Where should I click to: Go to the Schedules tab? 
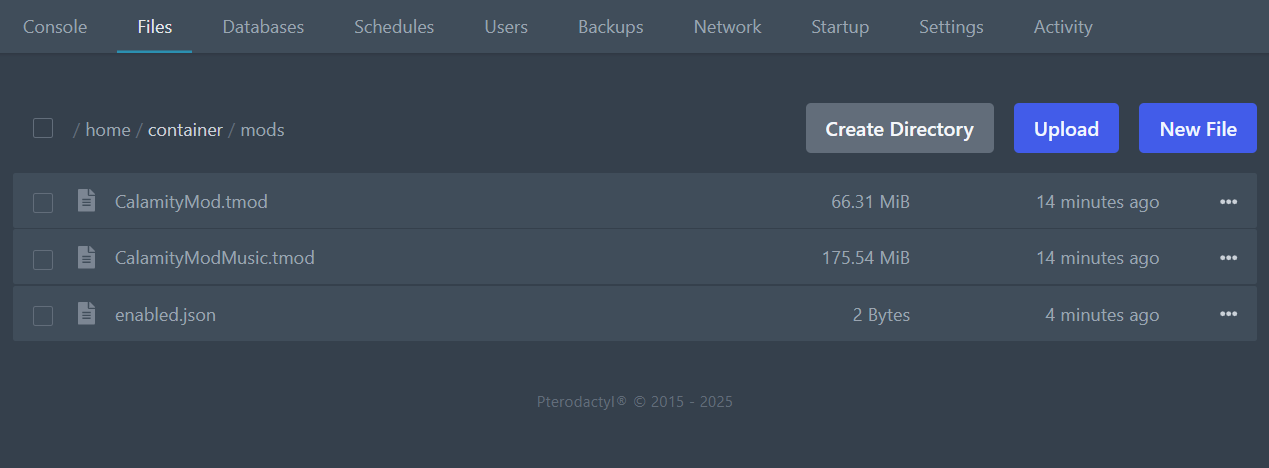point(394,27)
